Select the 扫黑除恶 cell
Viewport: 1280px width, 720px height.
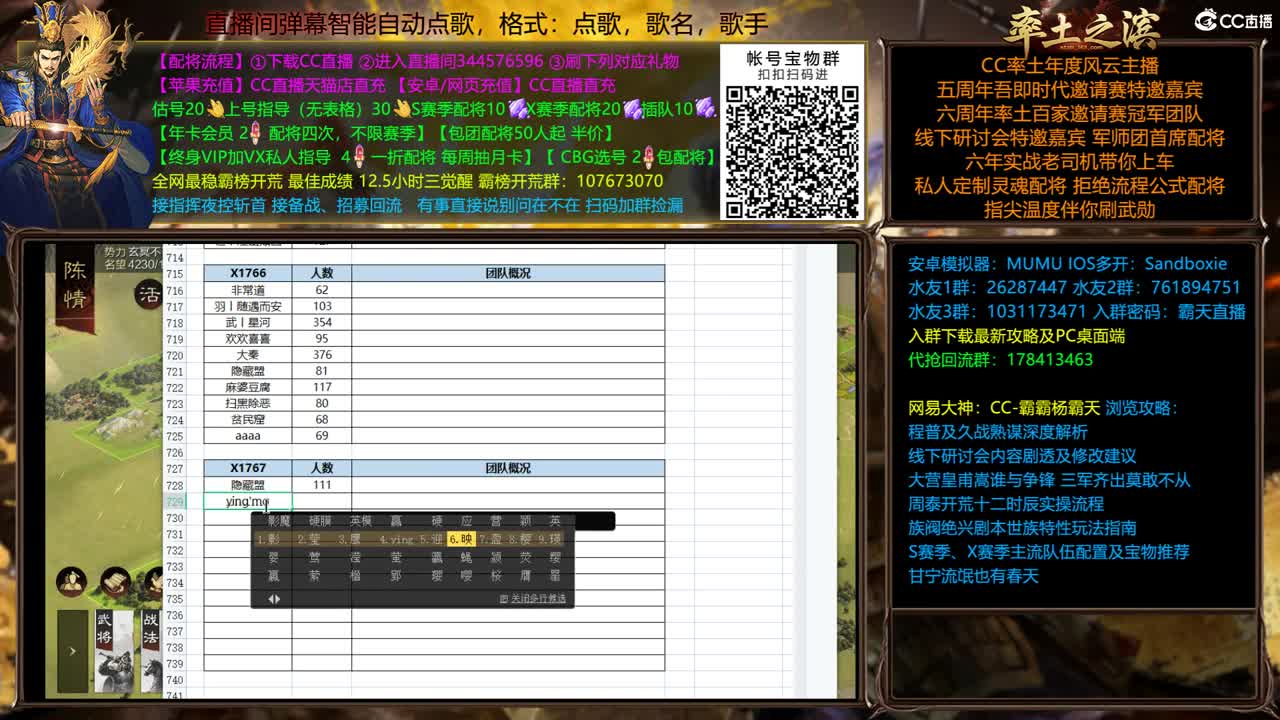click(x=248, y=403)
